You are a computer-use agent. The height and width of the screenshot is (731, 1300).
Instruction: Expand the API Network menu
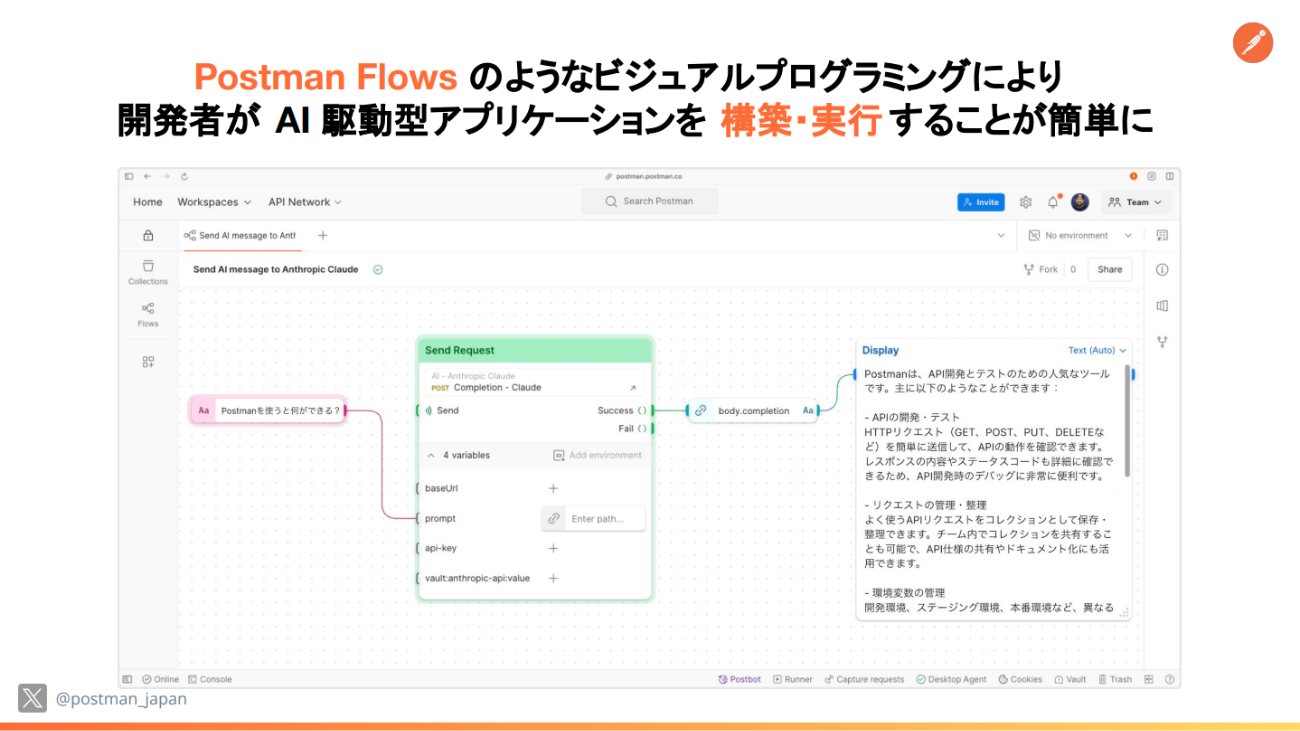point(304,202)
